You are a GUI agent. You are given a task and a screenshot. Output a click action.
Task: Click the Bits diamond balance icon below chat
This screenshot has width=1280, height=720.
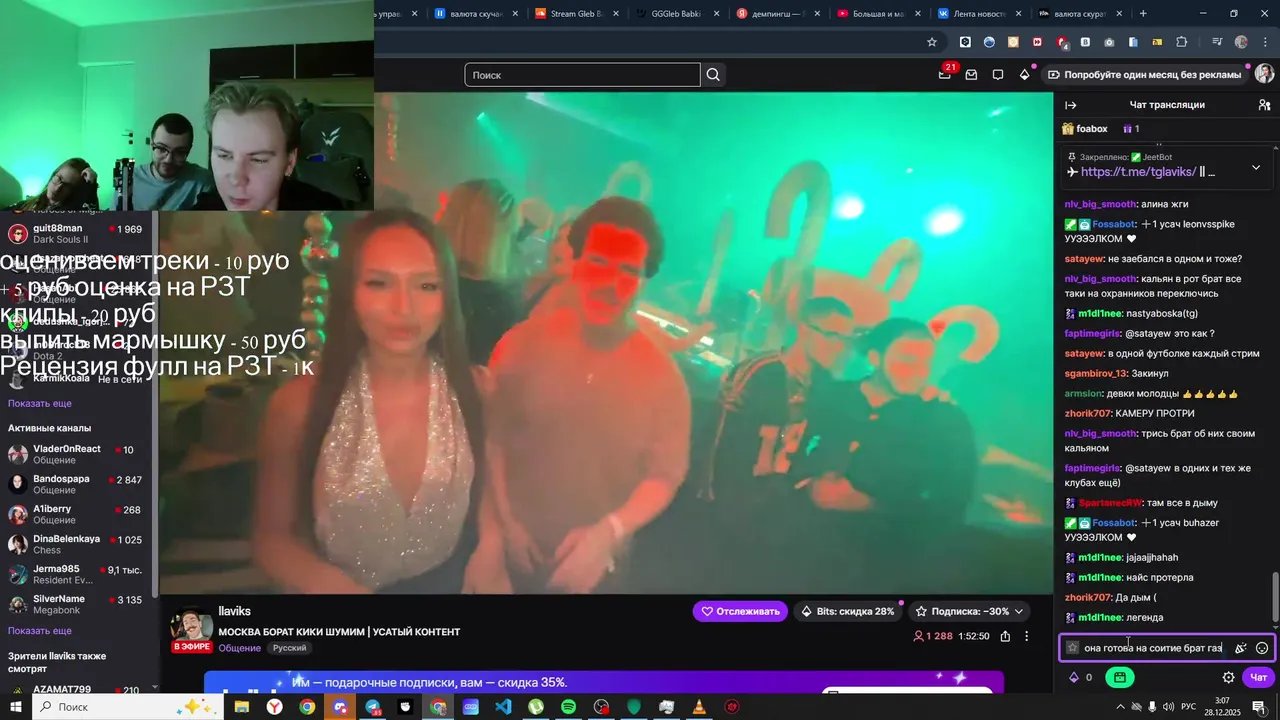(1075, 677)
